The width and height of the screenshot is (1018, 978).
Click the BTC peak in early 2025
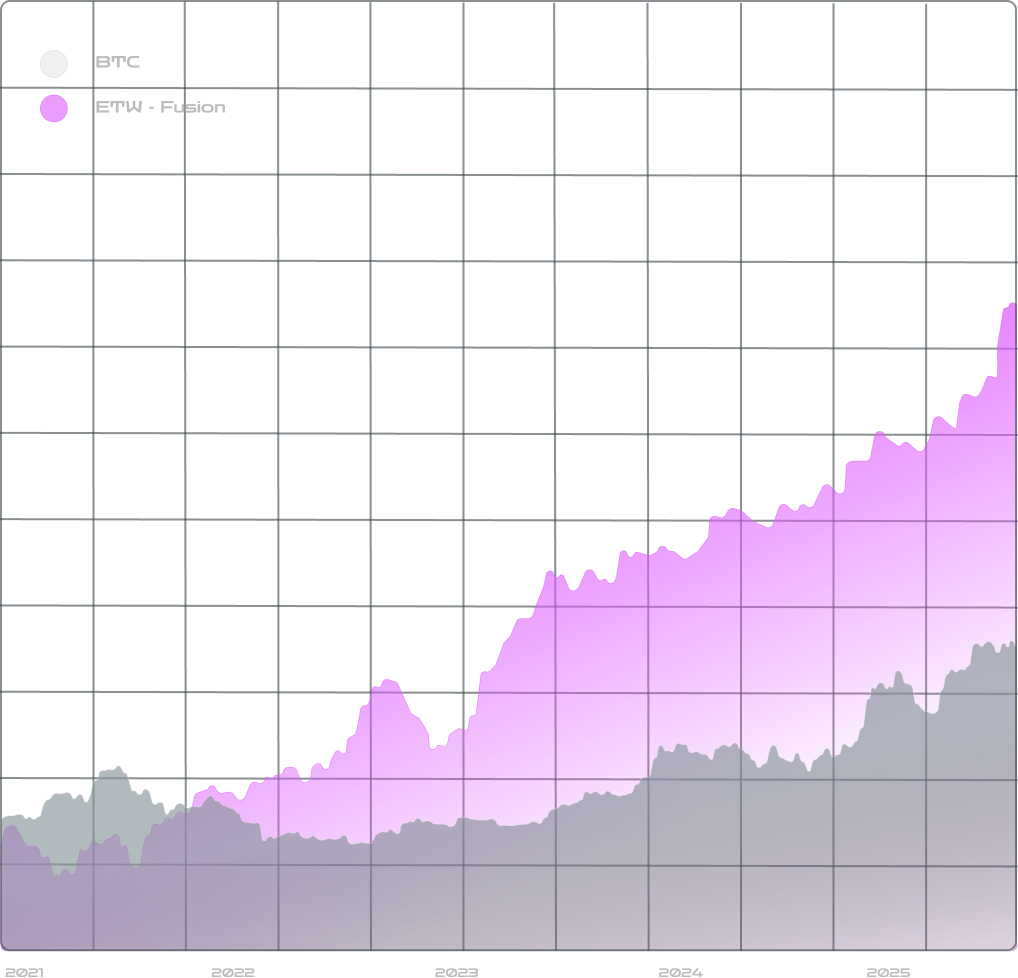coord(897,673)
